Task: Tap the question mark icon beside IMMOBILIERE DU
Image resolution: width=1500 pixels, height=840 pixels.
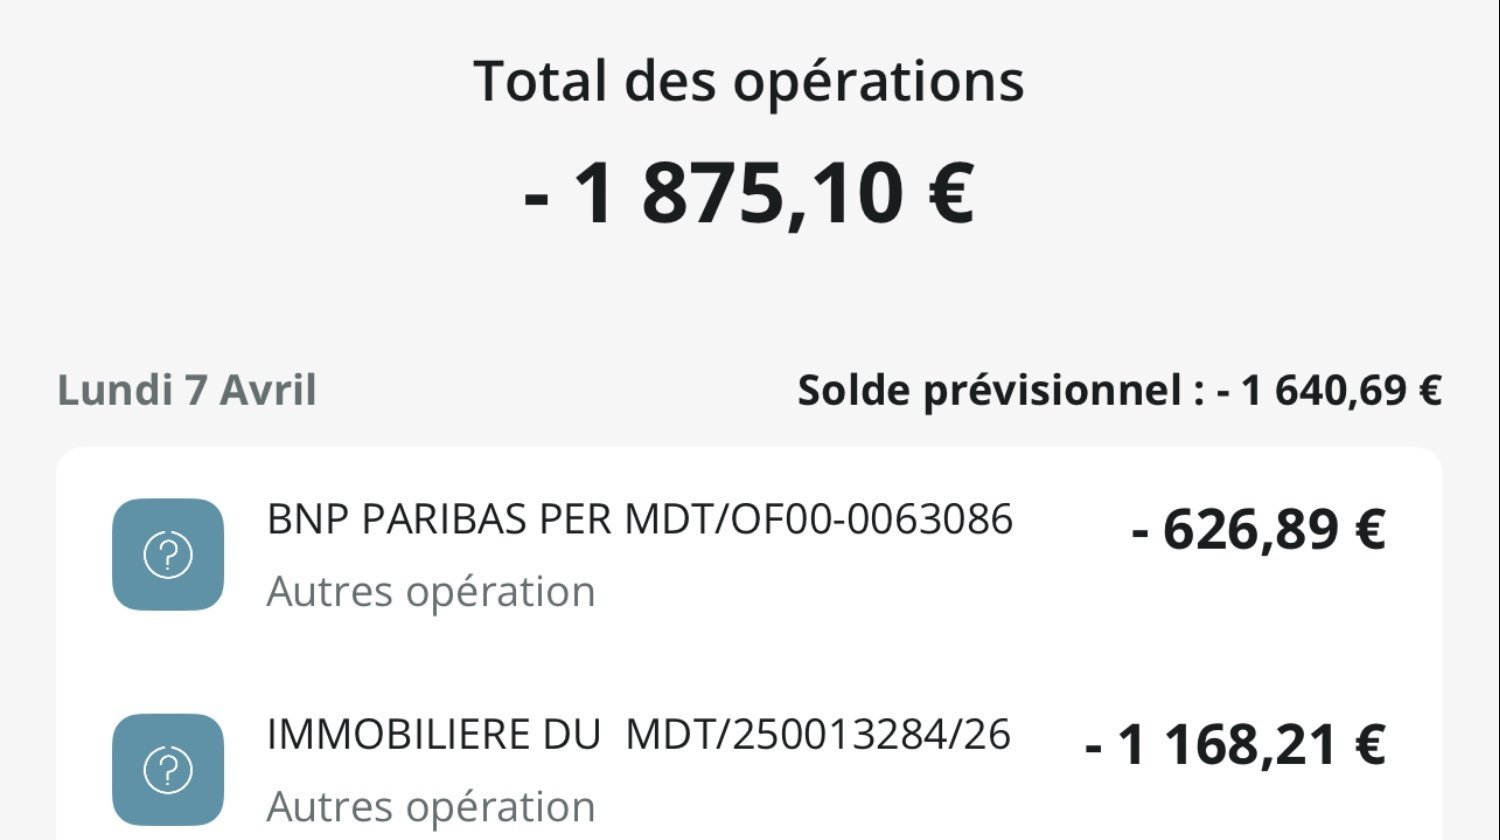Action: click(168, 770)
